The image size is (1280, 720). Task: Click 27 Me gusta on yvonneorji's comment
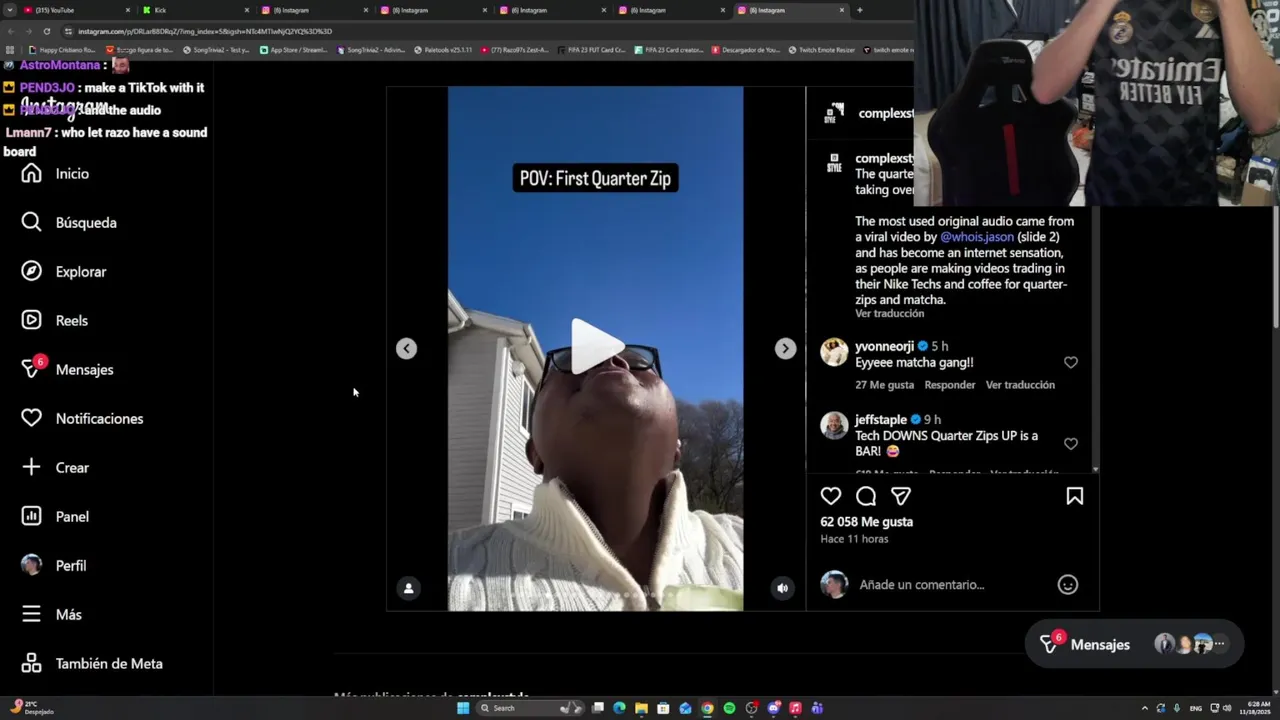pyautogui.click(x=884, y=385)
